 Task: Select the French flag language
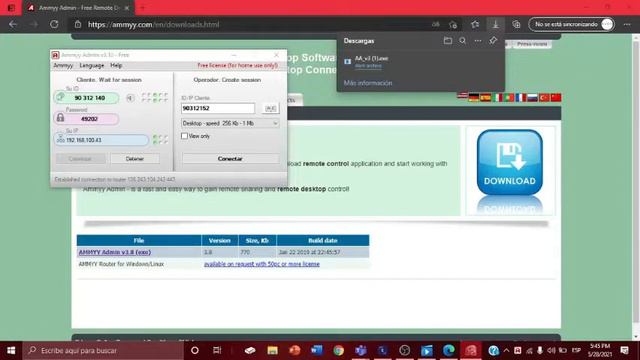click(x=520, y=98)
